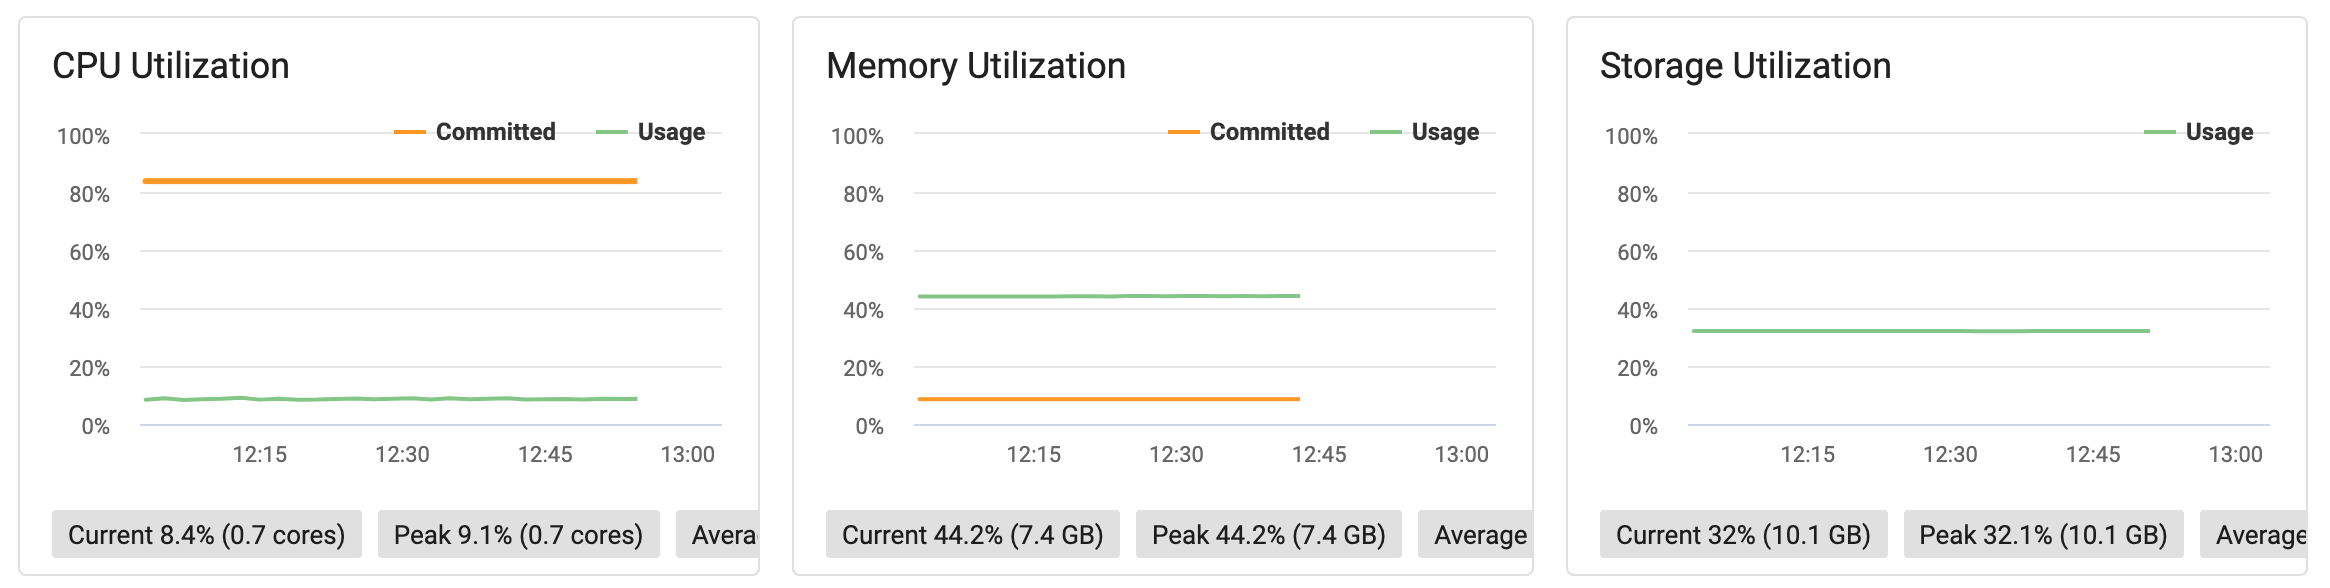Screen dimensions: 2330x588
Task: Click the orange committed line in CPU chart
Action: click(390, 181)
